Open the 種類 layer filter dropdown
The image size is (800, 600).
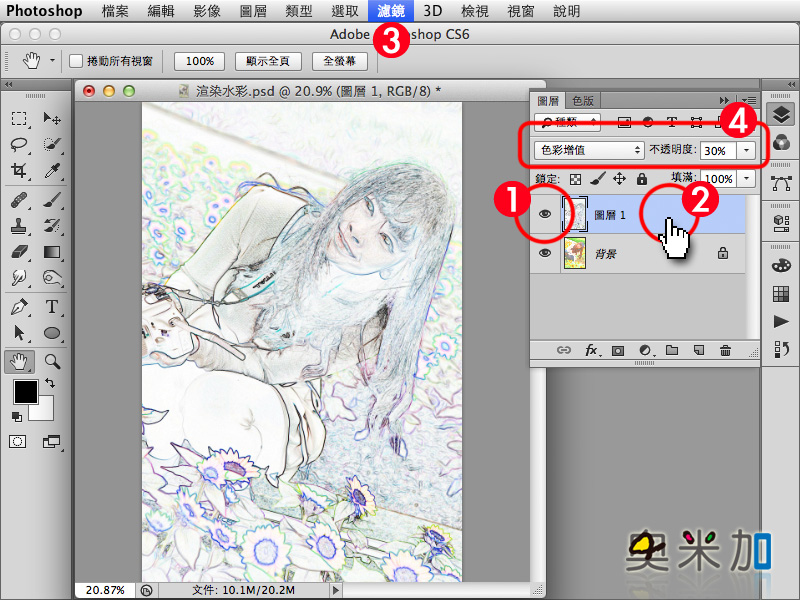coord(567,122)
